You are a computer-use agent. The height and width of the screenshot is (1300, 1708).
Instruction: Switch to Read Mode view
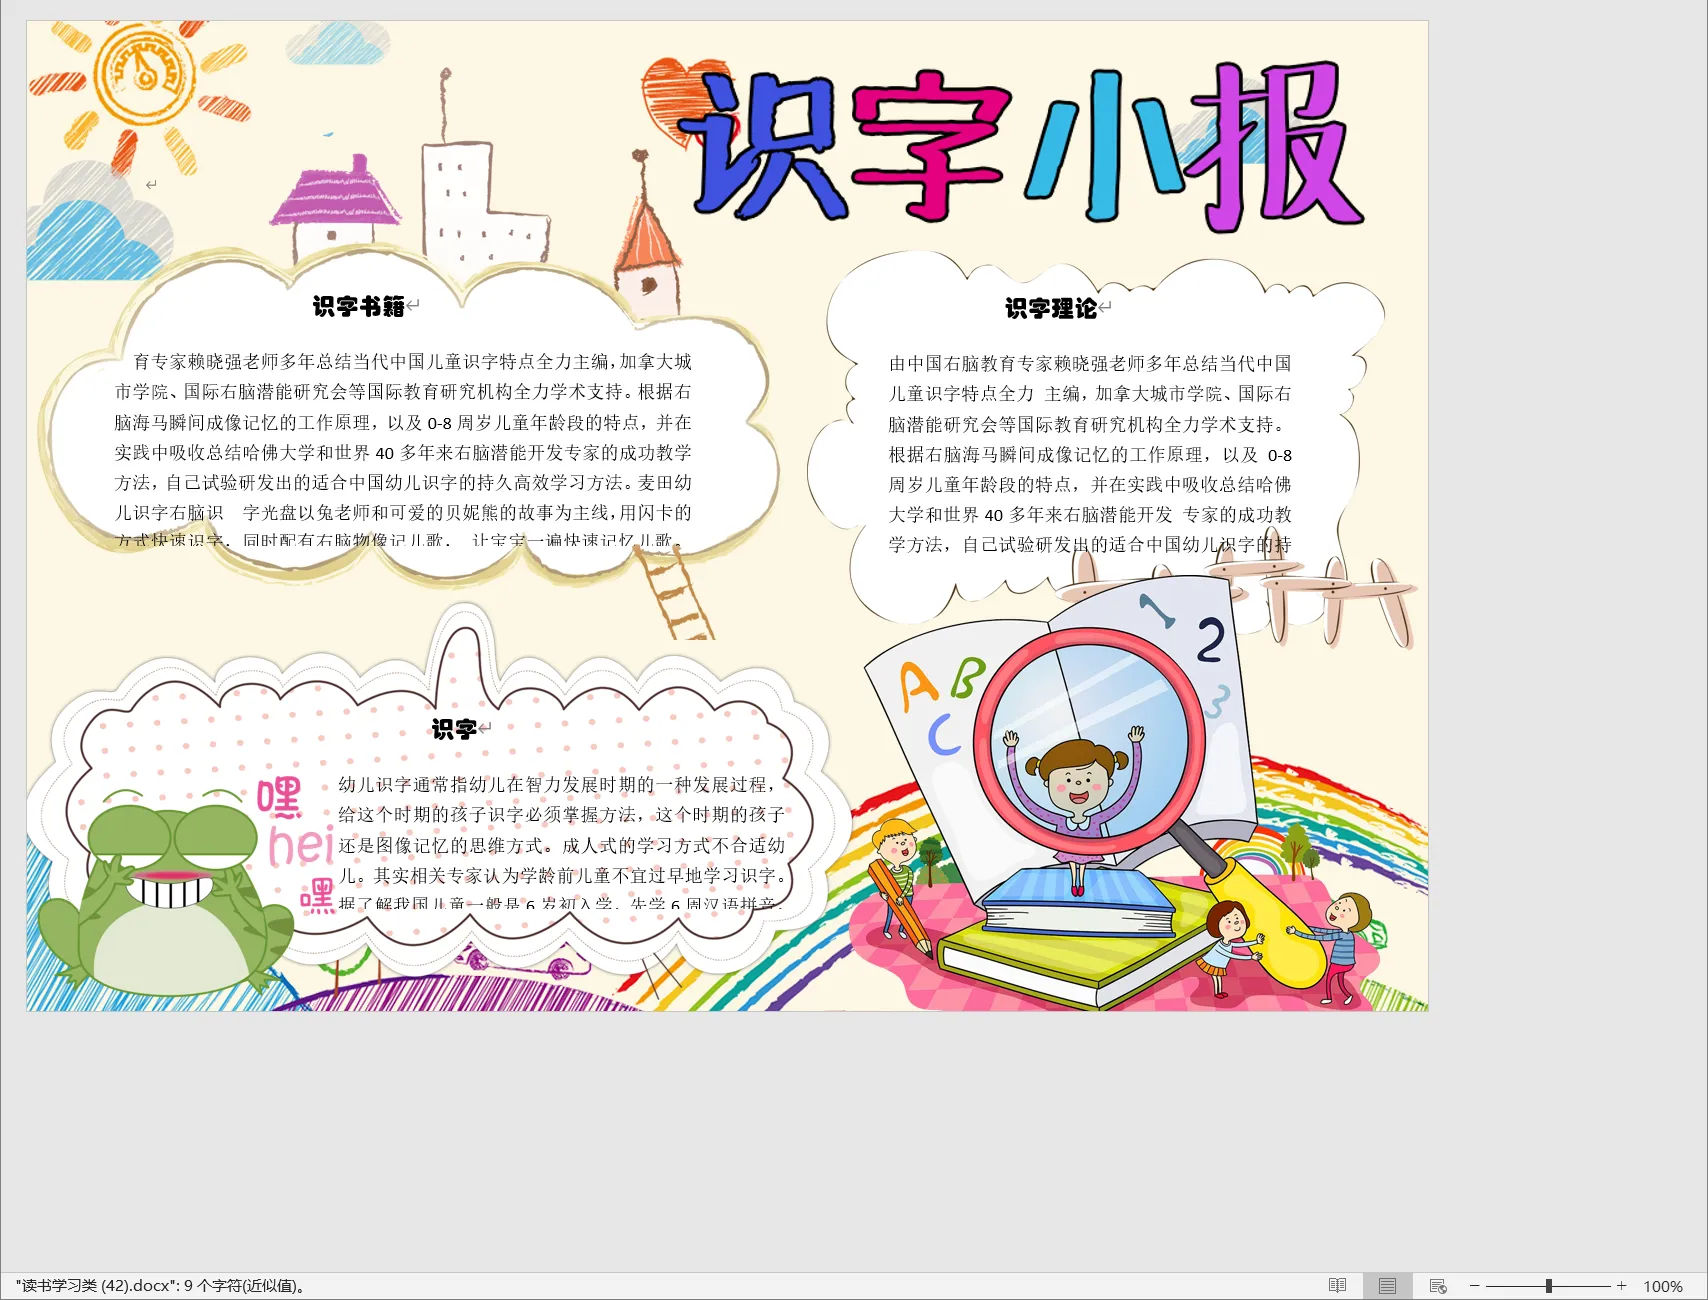1337,1286
